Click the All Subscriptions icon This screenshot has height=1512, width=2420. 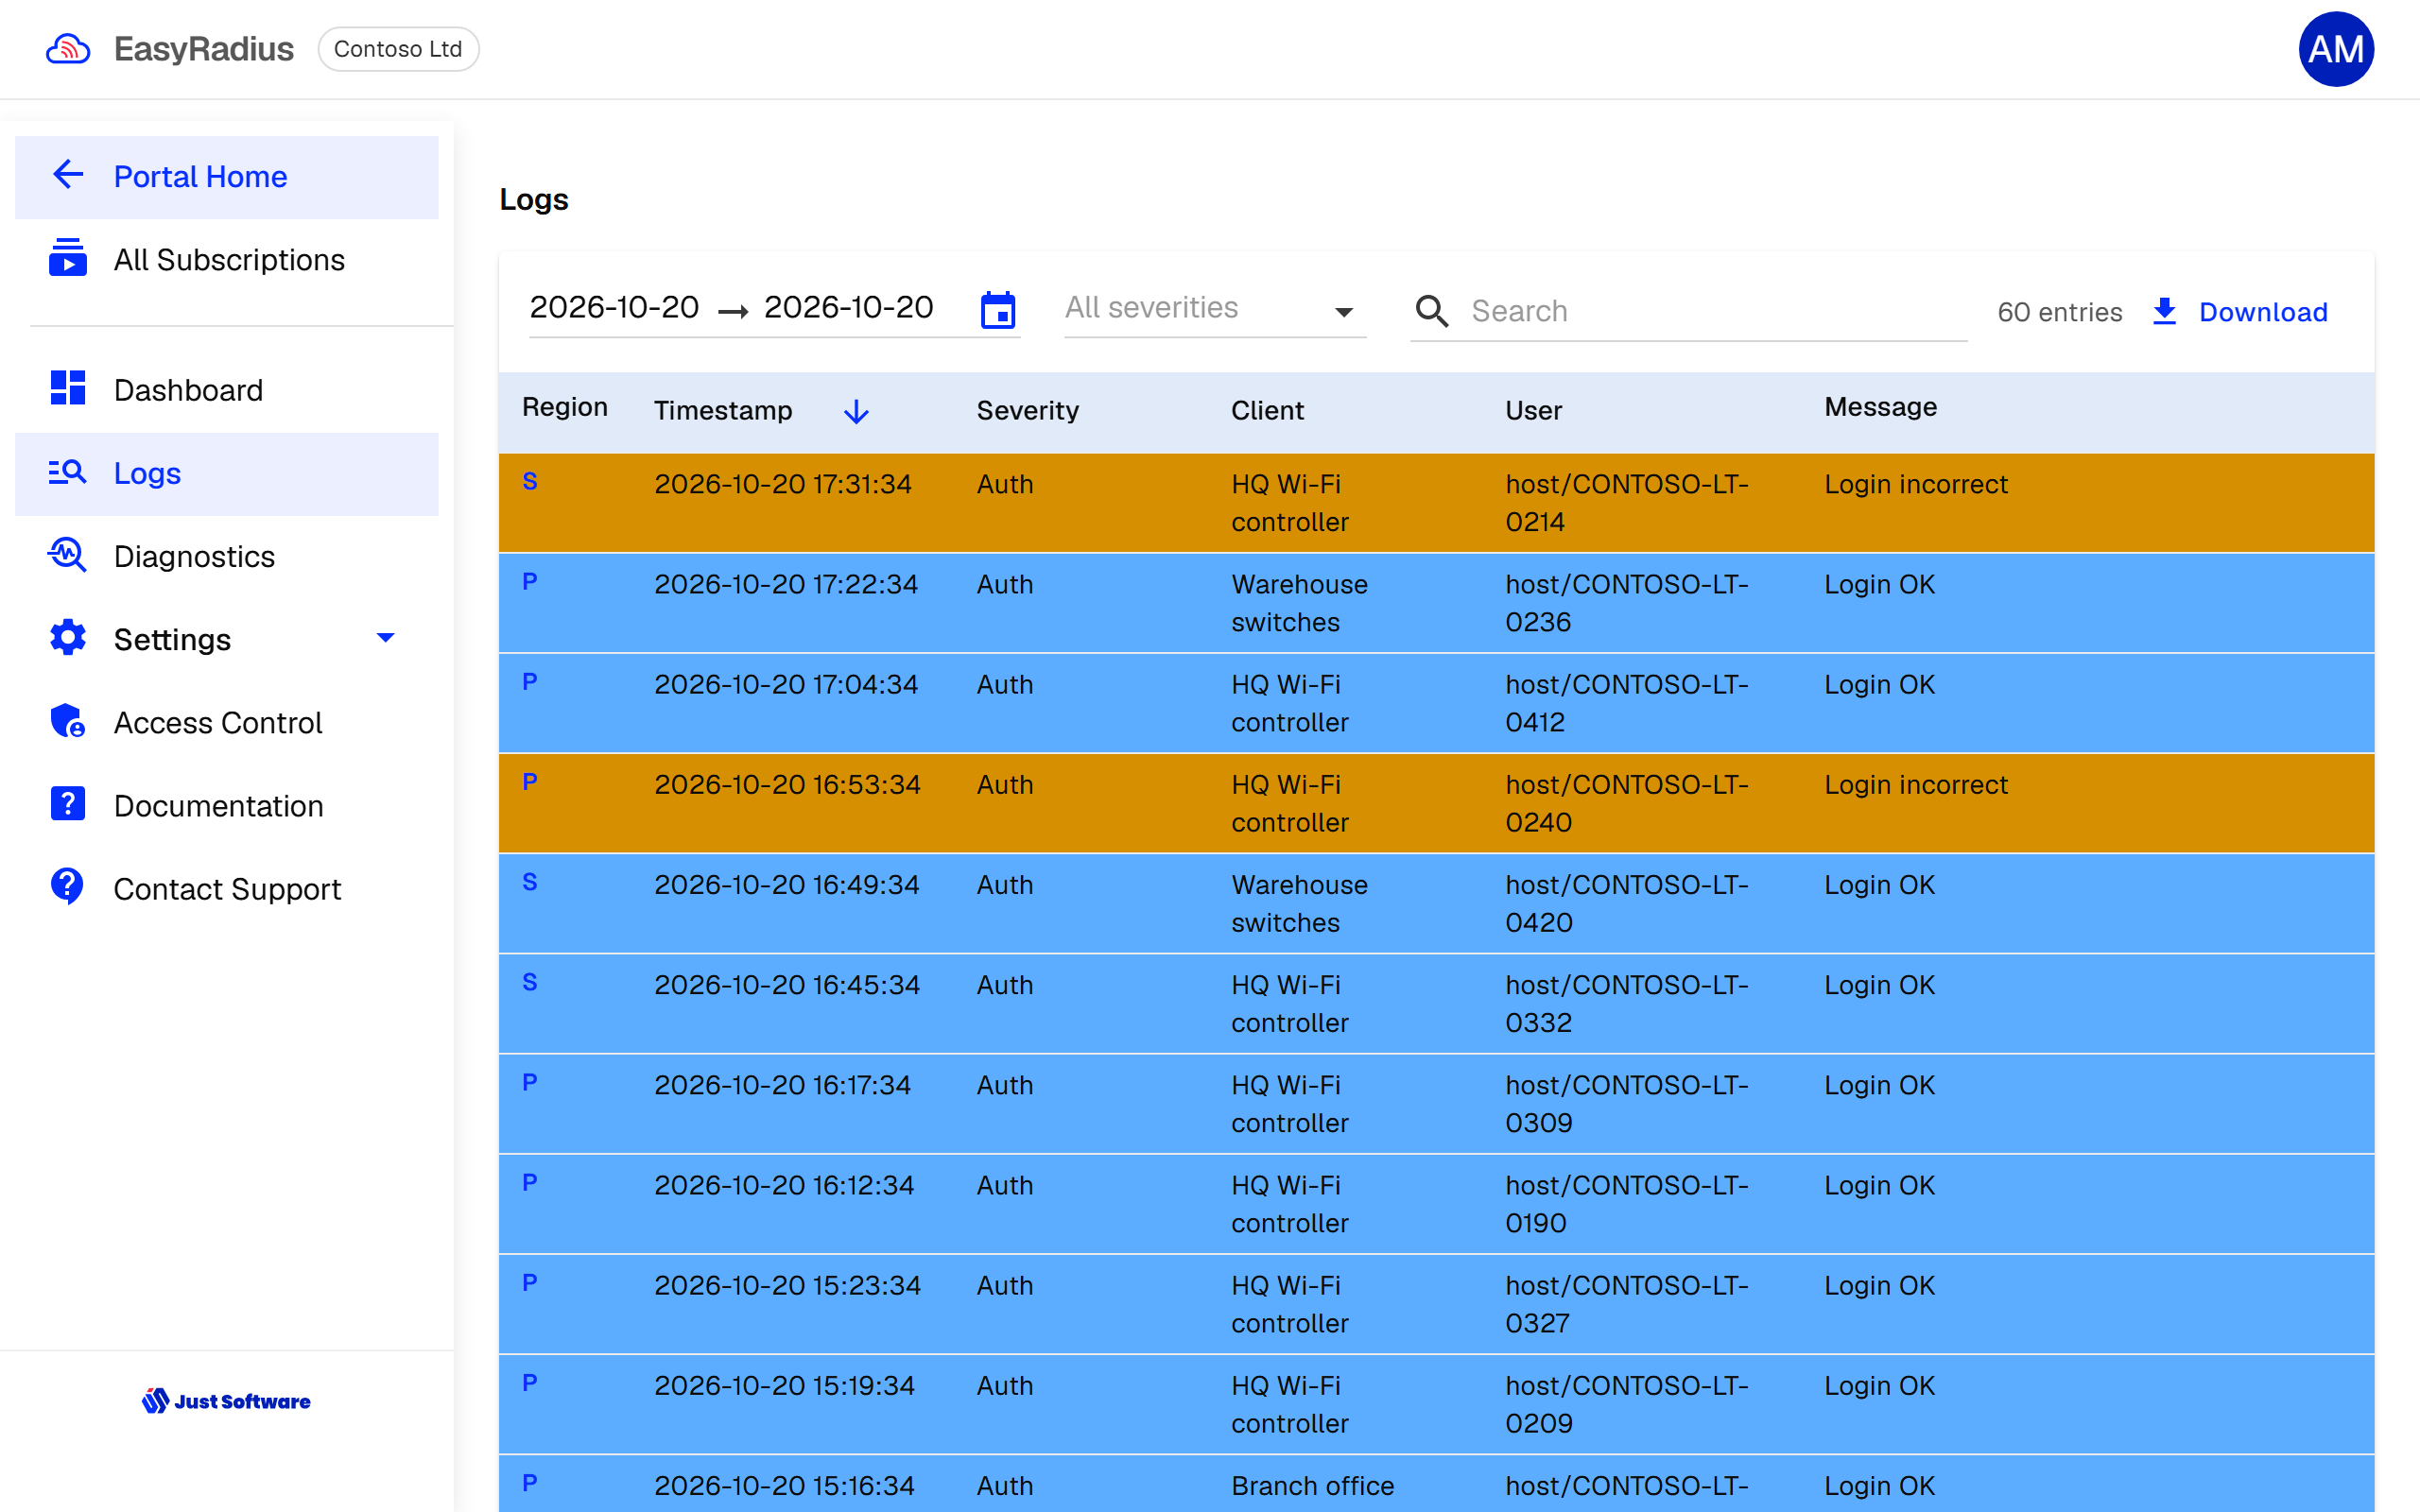coord(68,258)
